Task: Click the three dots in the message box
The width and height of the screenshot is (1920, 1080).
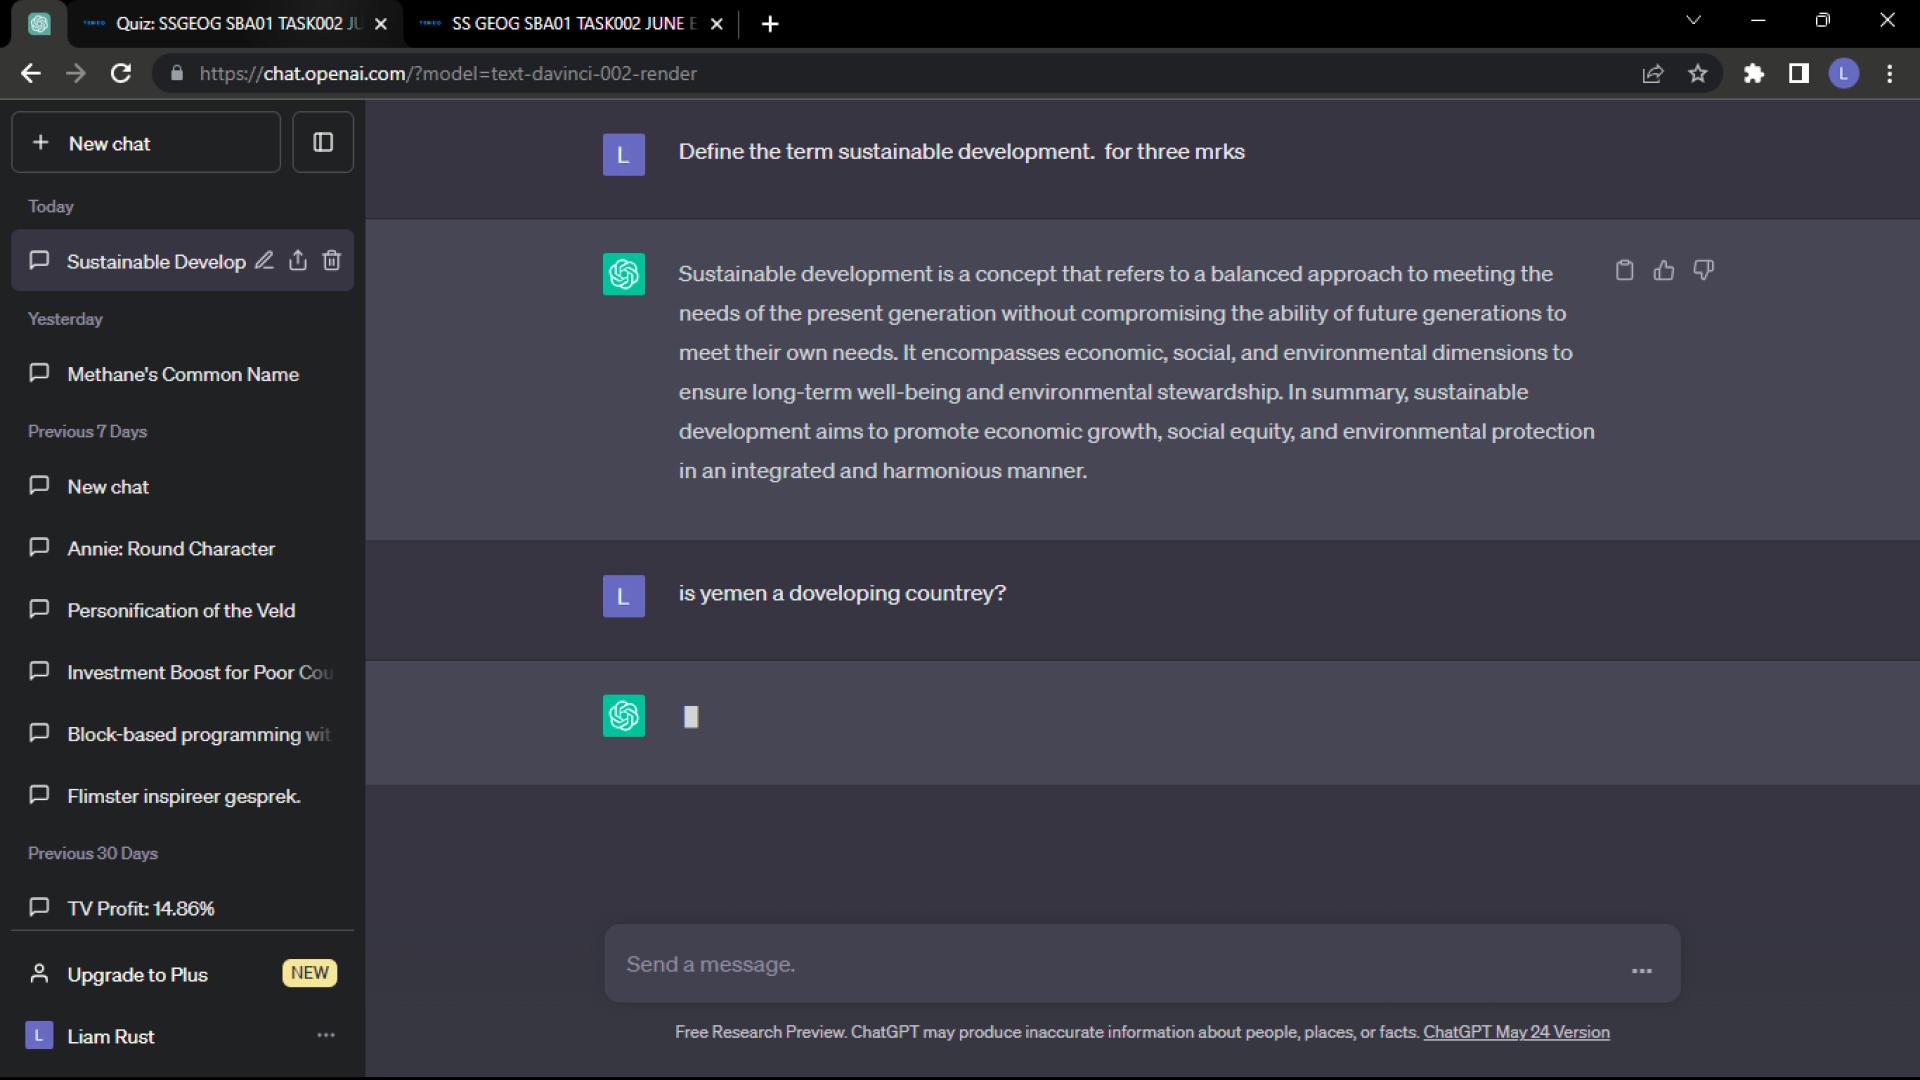Action: point(1642,971)
